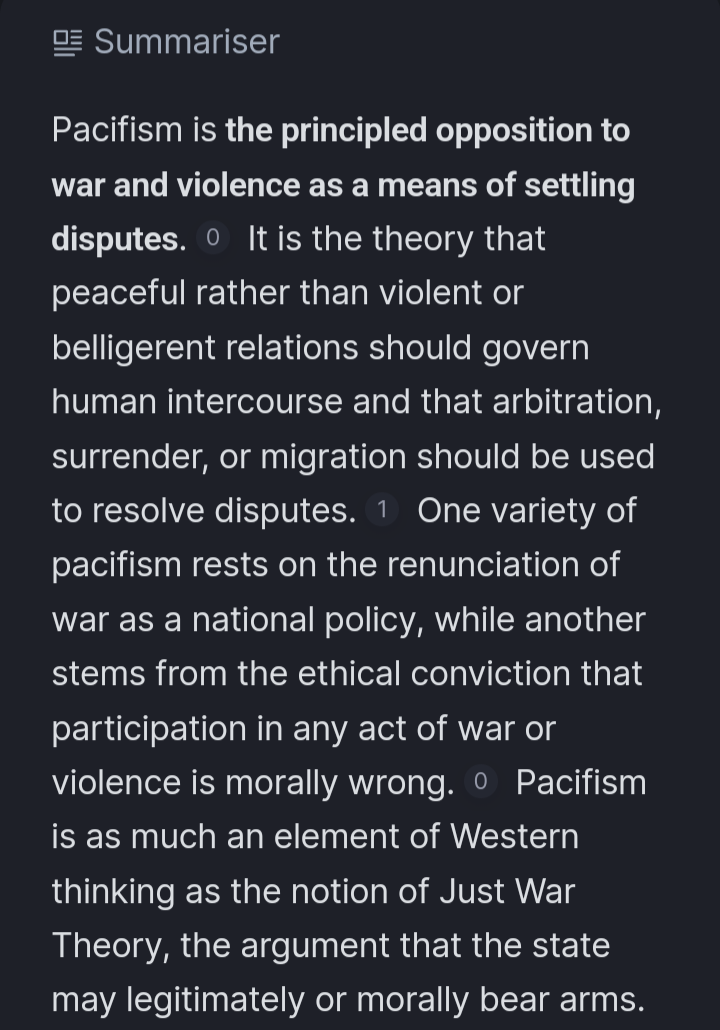The image size is (720, 1030).
Task: Click the phrase human intercourse
Action: [197, 402]
